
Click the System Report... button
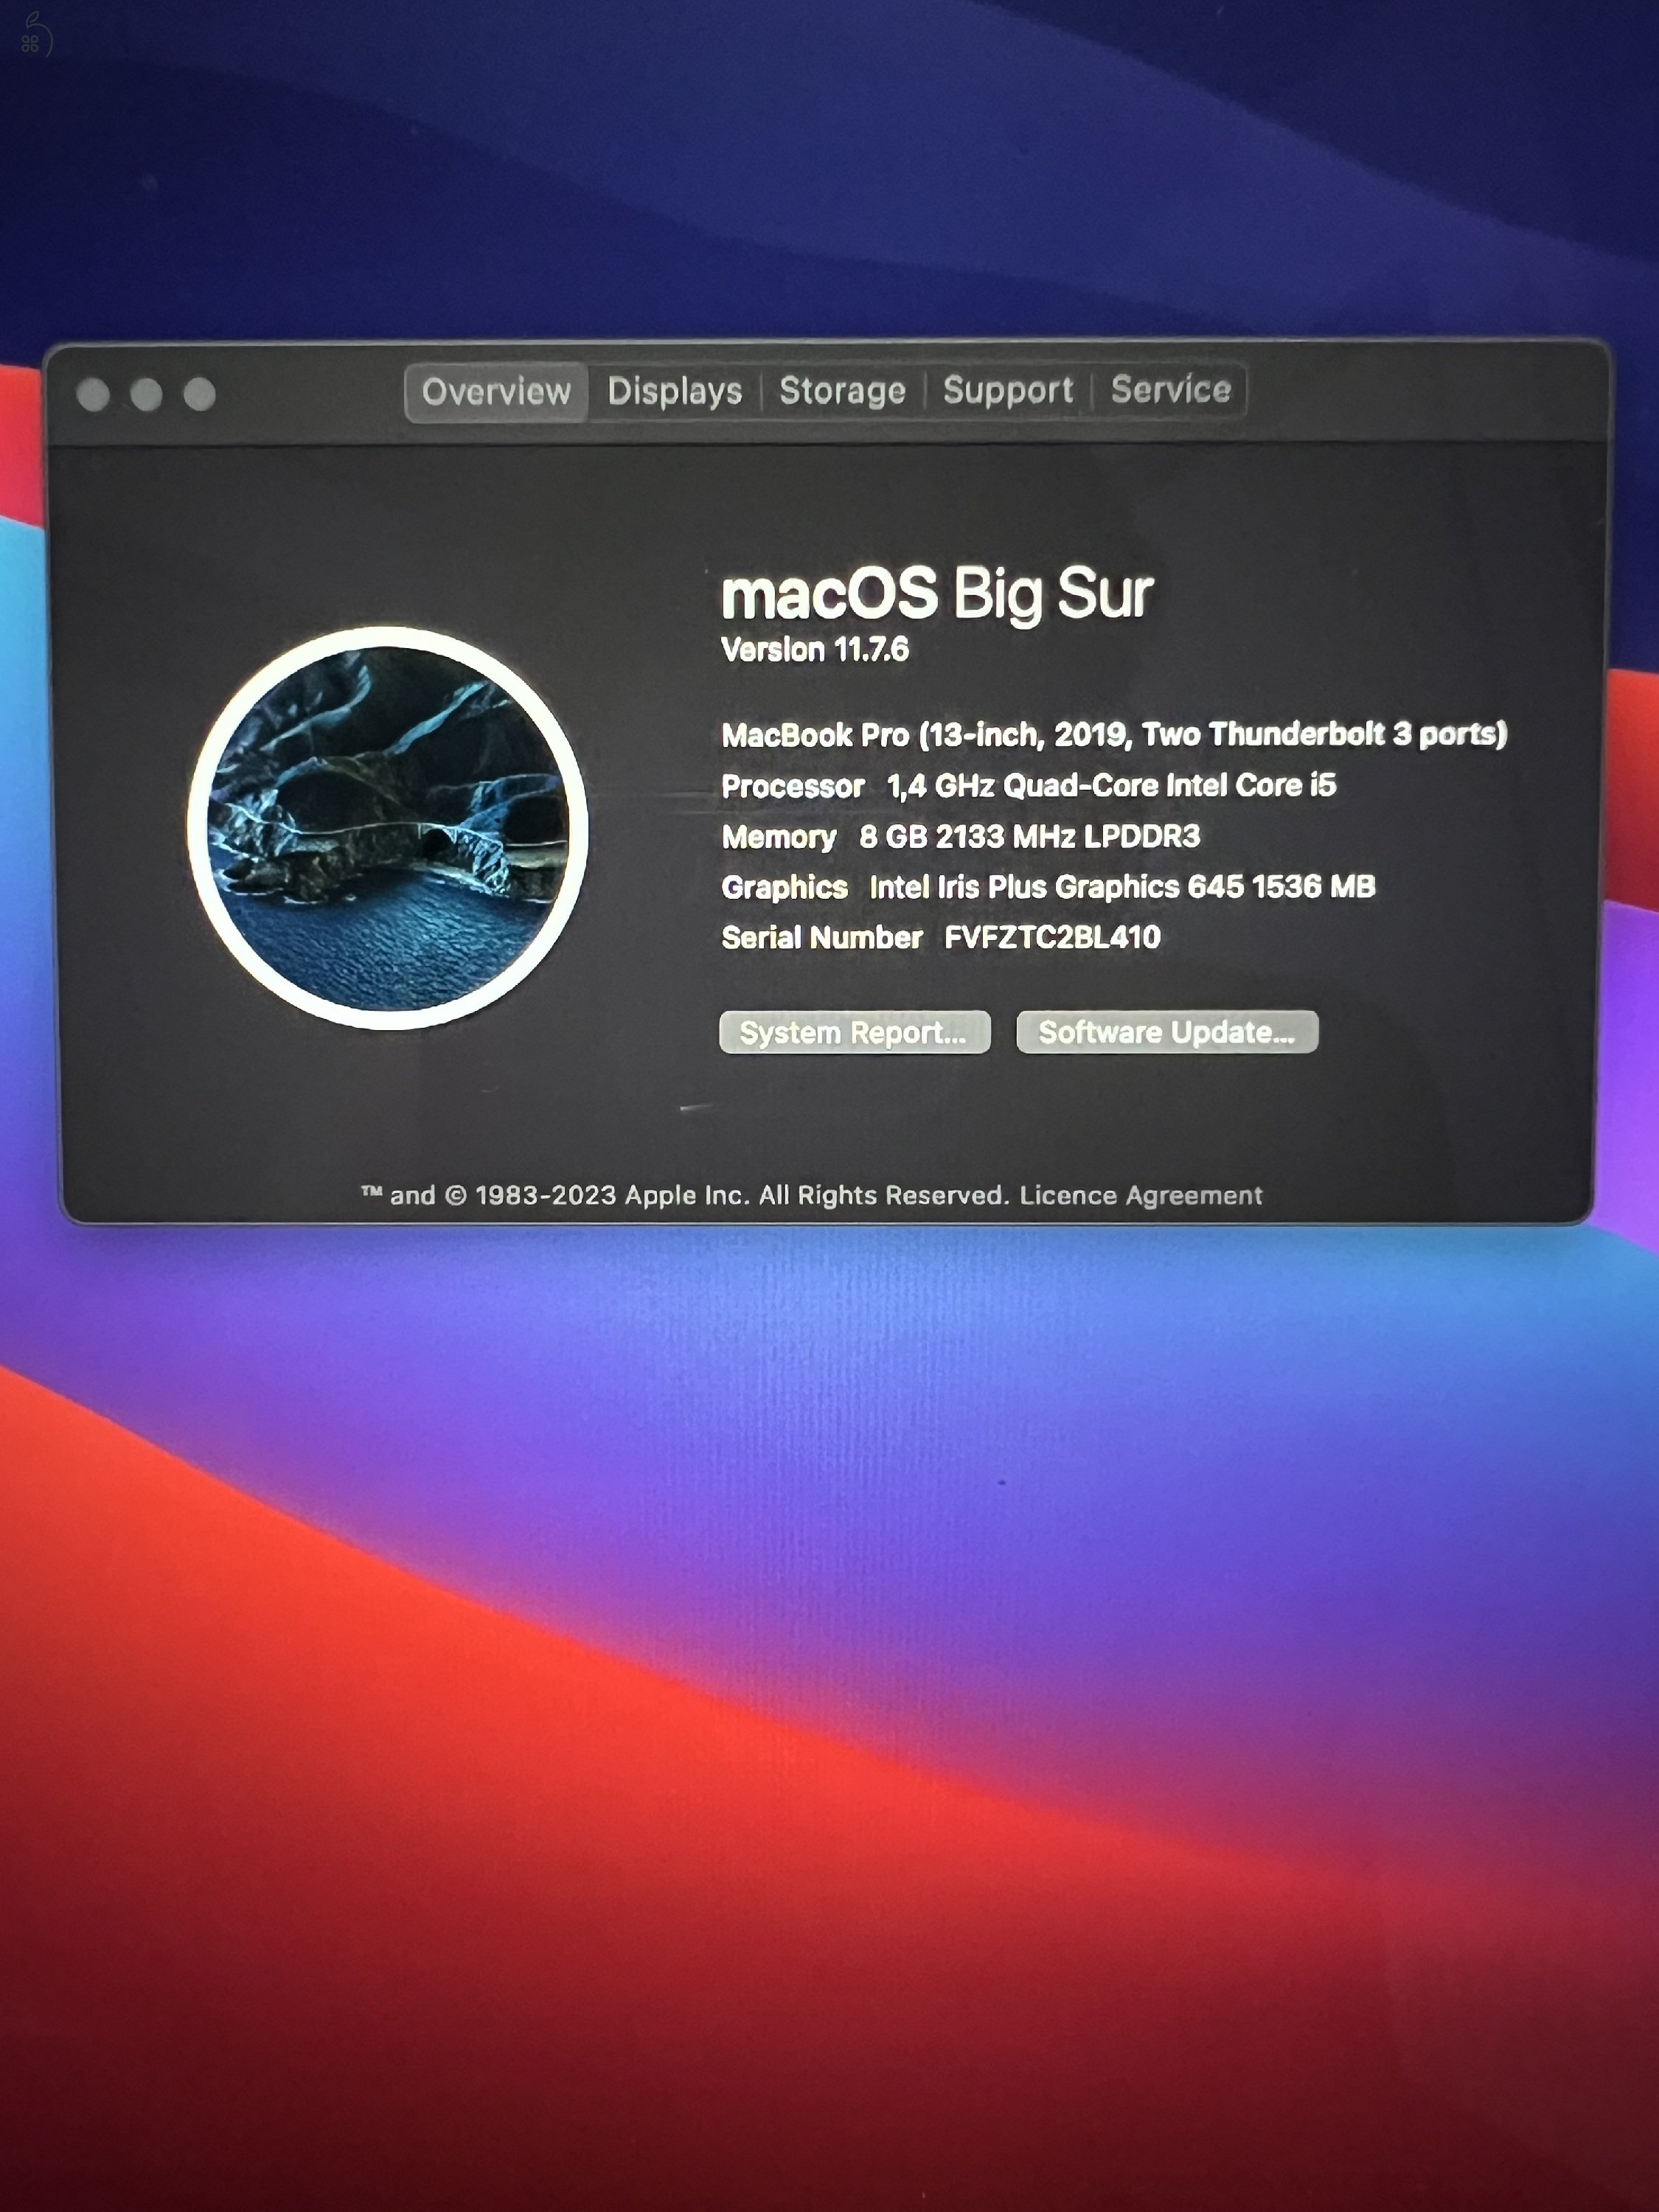click(854, 1032)
